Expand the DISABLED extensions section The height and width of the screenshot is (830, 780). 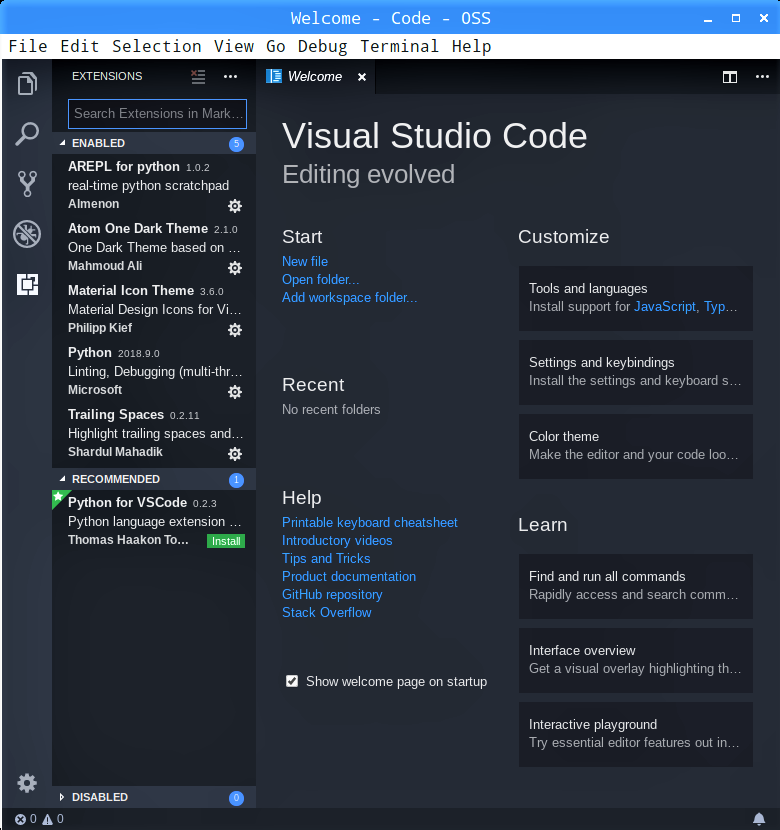coord(153,797)
